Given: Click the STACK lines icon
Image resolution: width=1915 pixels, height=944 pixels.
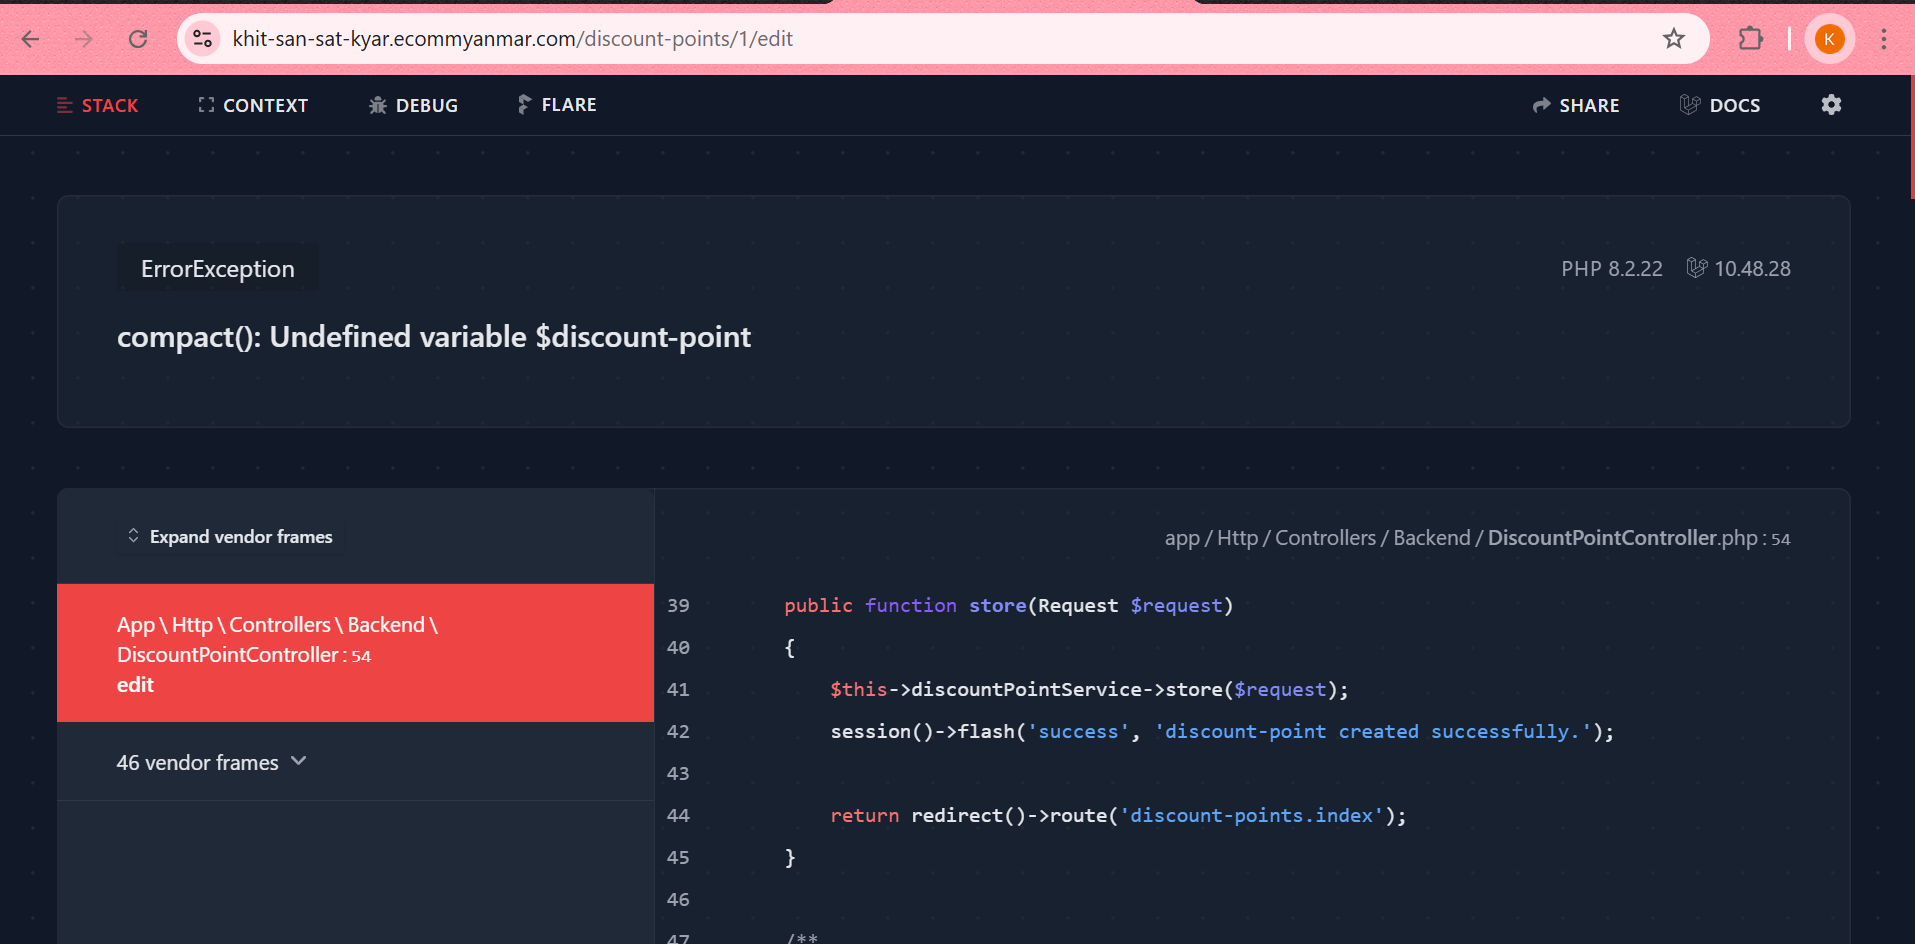Looking at the screenshot, I should point(65,105).
